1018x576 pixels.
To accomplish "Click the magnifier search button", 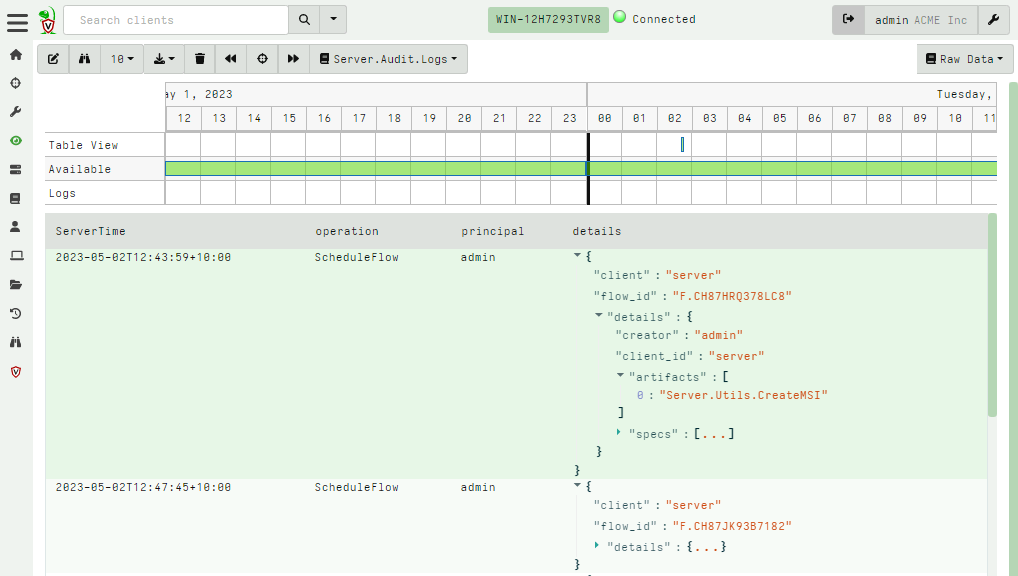I will (x=304, y=19).
